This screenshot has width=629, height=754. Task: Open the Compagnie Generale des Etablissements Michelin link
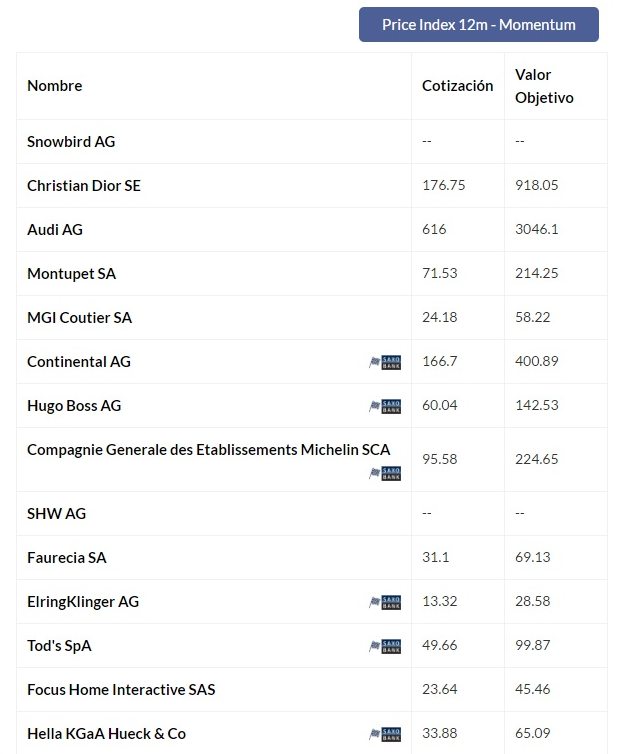[x=208, y=450]
